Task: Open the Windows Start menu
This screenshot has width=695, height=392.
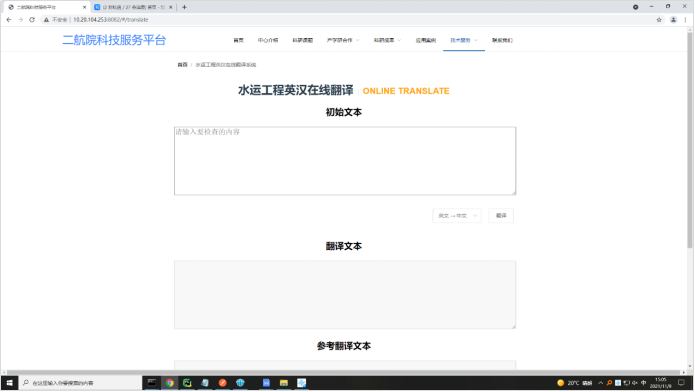Action: click(9, 383)
